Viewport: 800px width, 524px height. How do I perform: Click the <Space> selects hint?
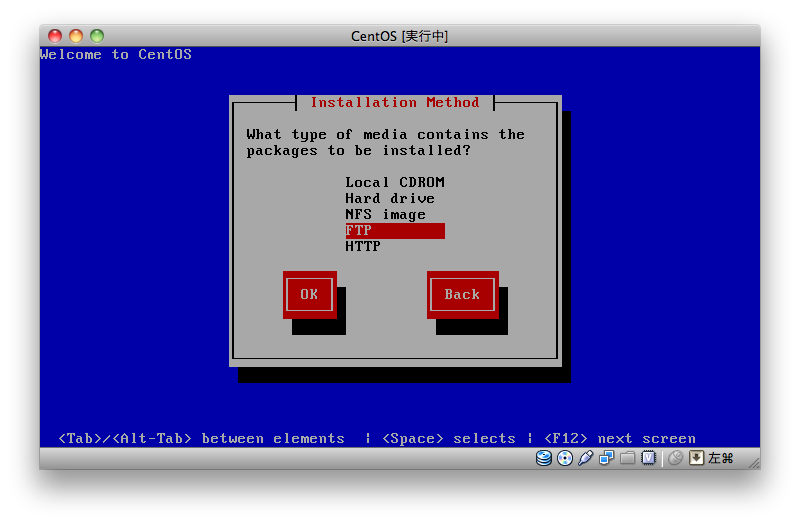(449, 438)
